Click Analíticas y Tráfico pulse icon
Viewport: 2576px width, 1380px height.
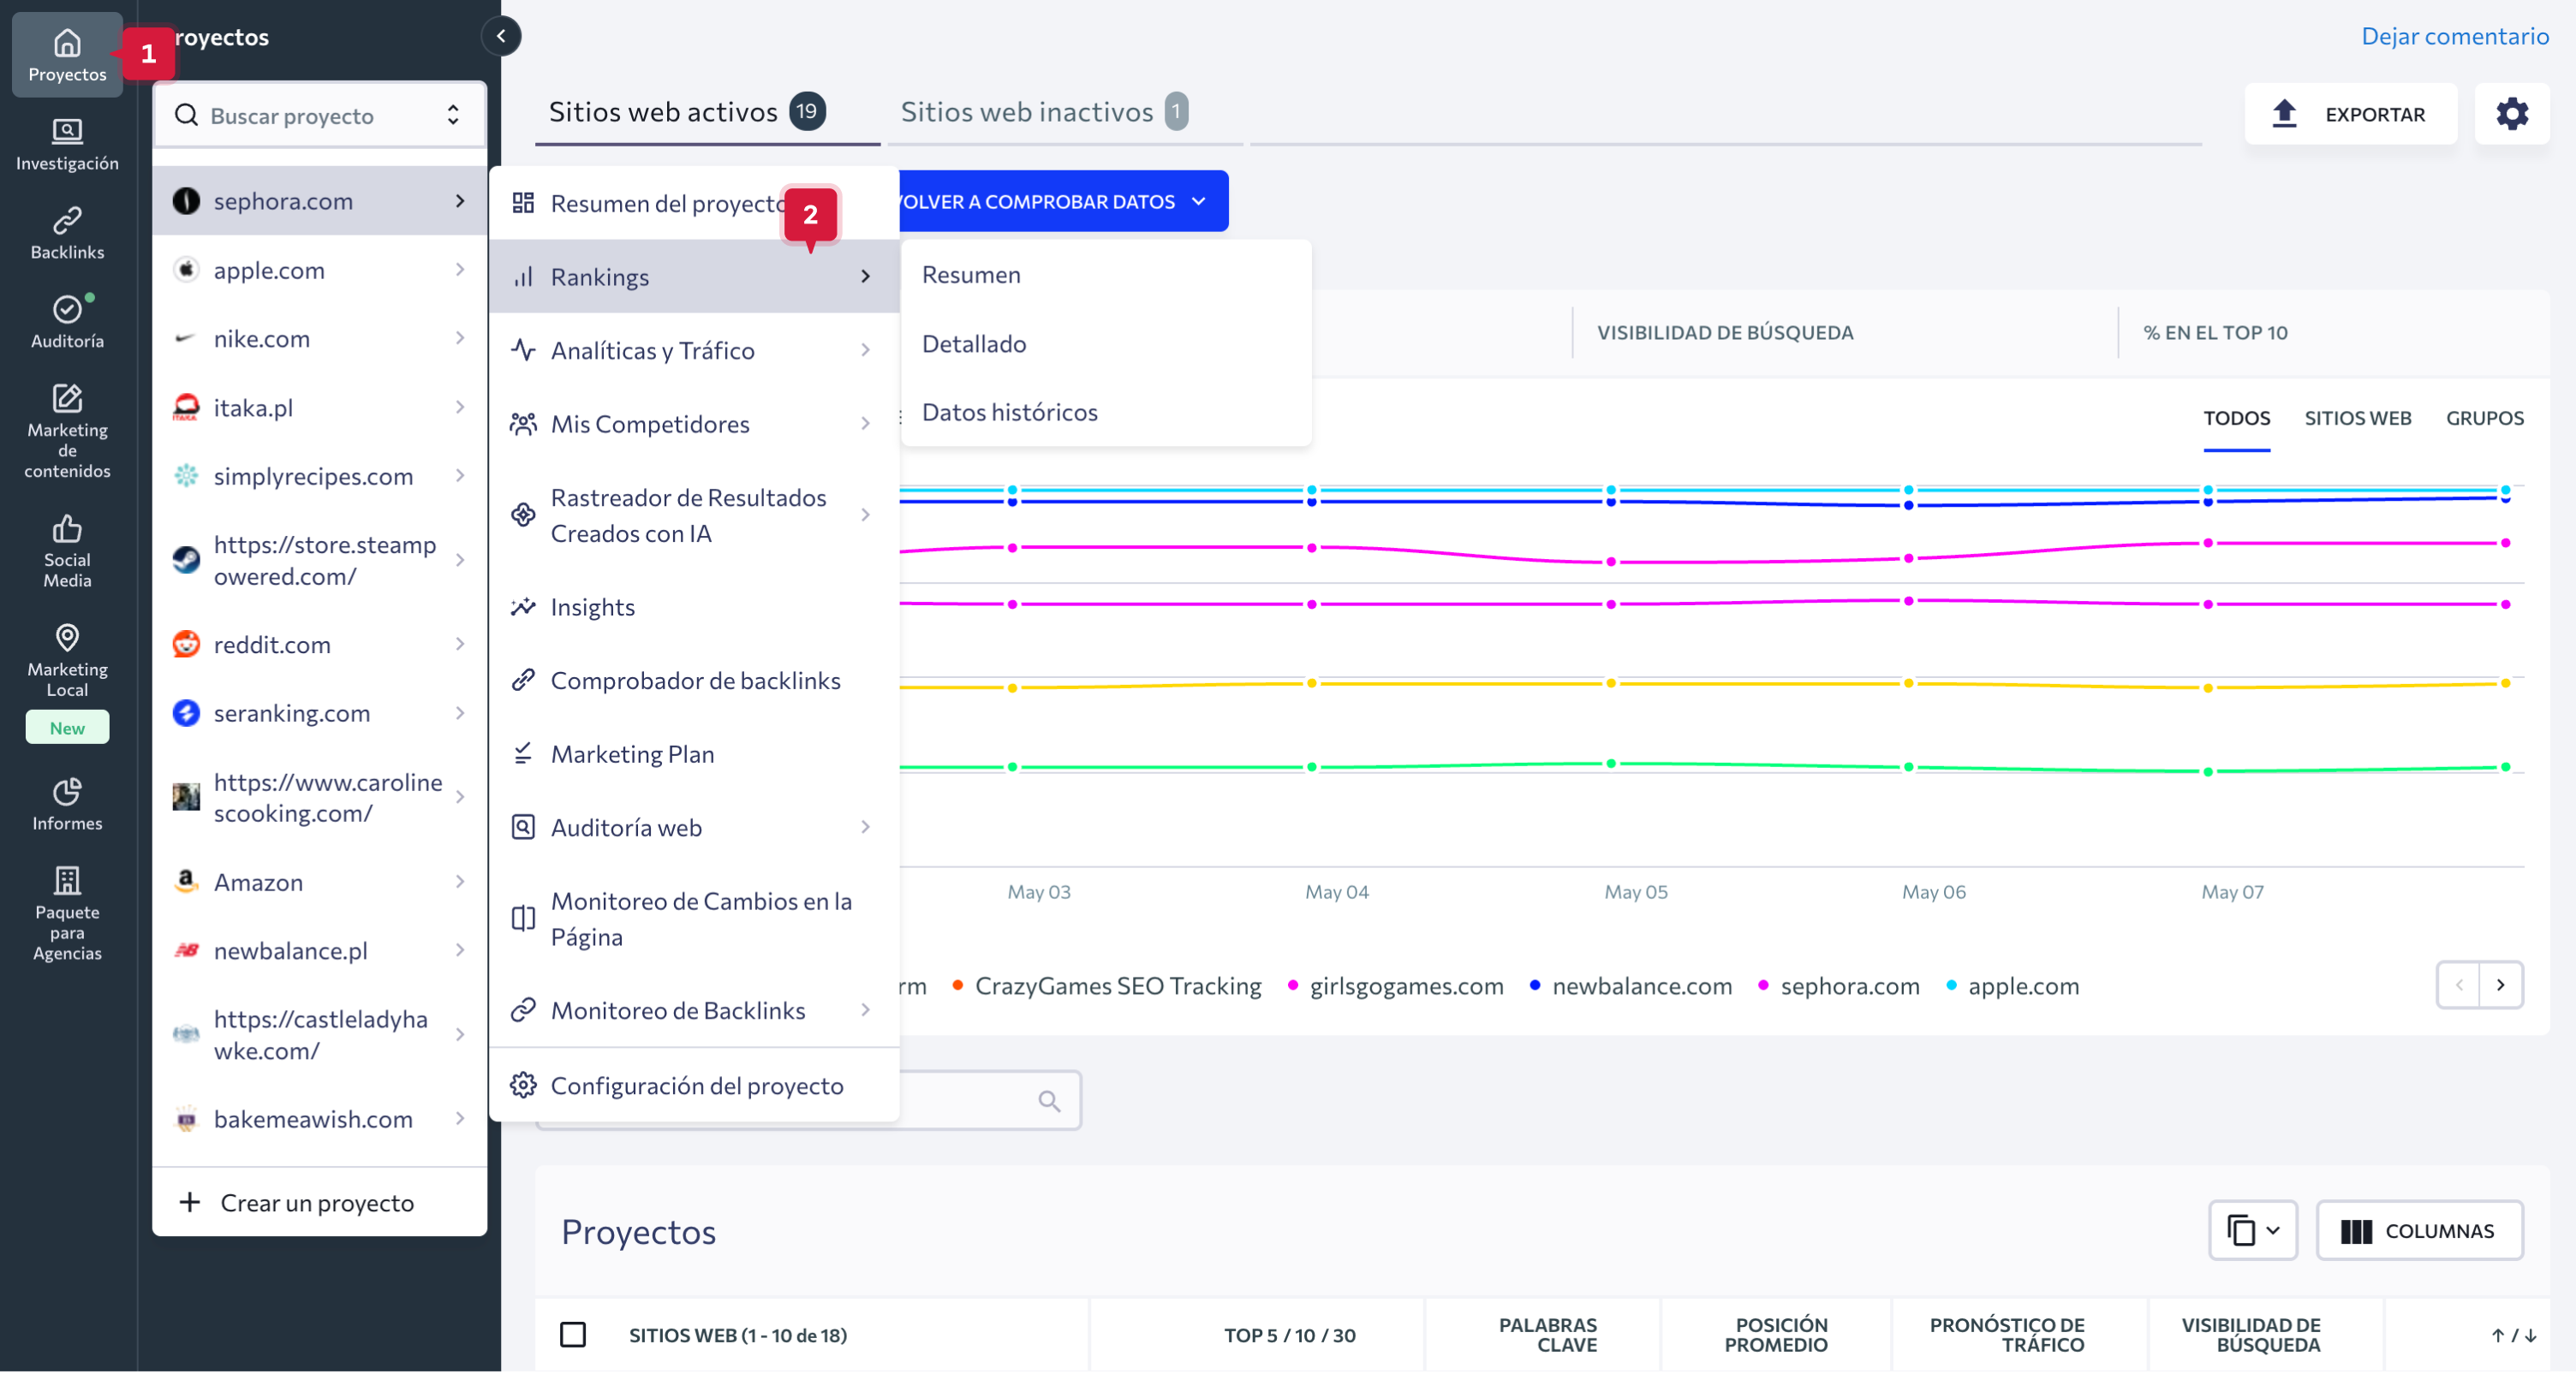click(x=523, y=350)
